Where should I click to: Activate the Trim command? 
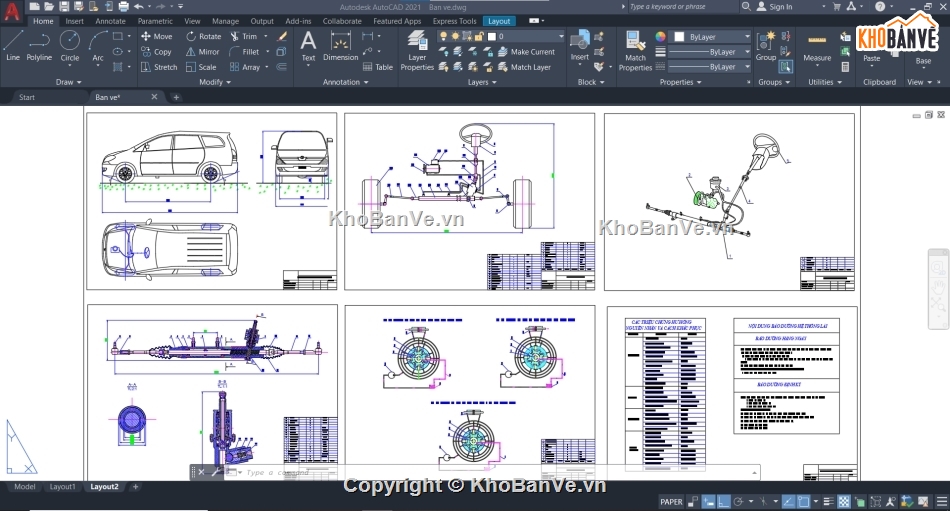click(x=244, y=36)
